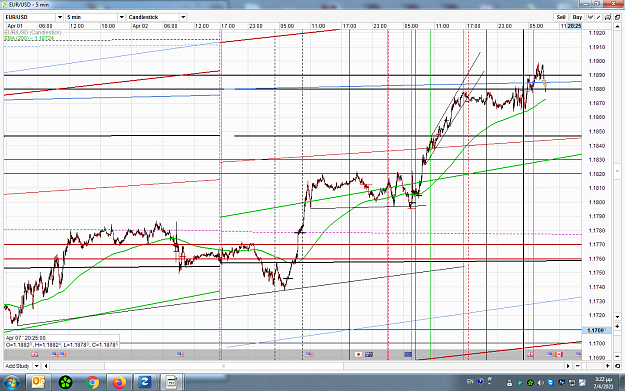Click the EUR/USD symbol input field
This screenshot has height=391, width=625.
coord(30,17)
